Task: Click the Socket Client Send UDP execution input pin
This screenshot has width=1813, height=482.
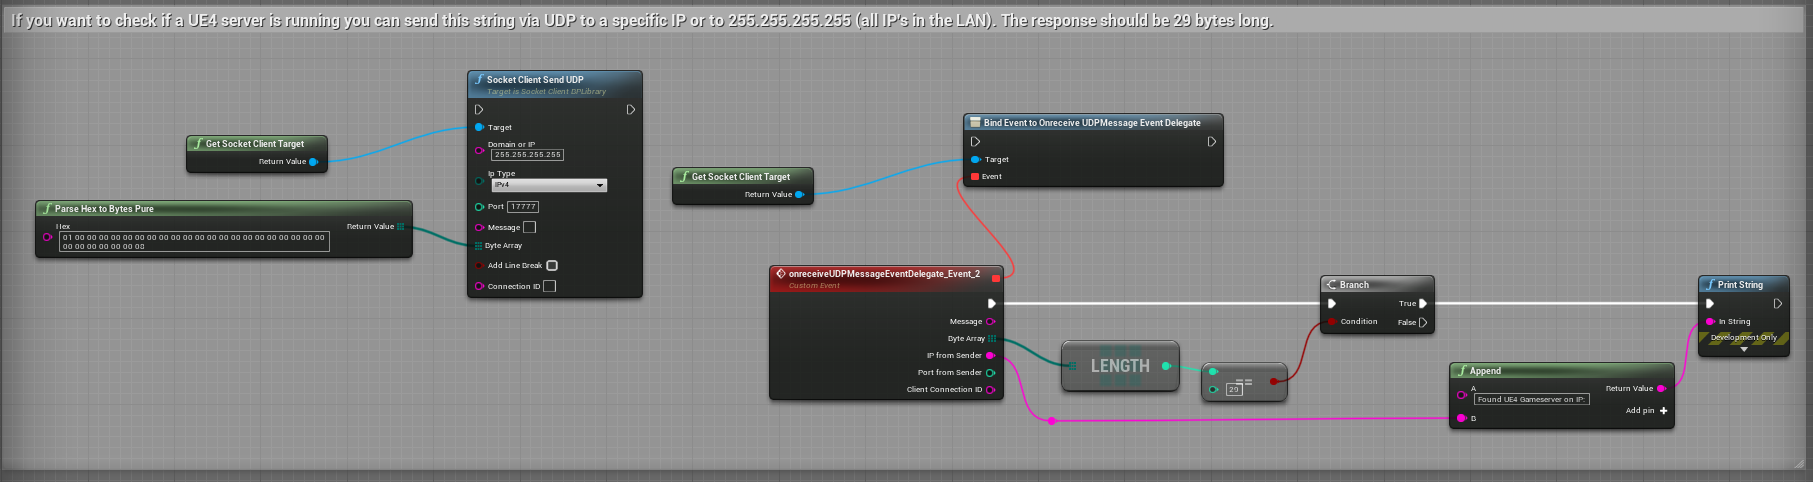Action: click(x=479, y=110)
